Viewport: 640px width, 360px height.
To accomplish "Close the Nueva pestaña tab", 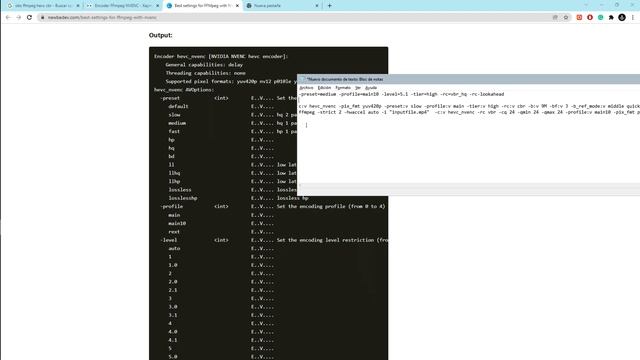I will [317, 6].
